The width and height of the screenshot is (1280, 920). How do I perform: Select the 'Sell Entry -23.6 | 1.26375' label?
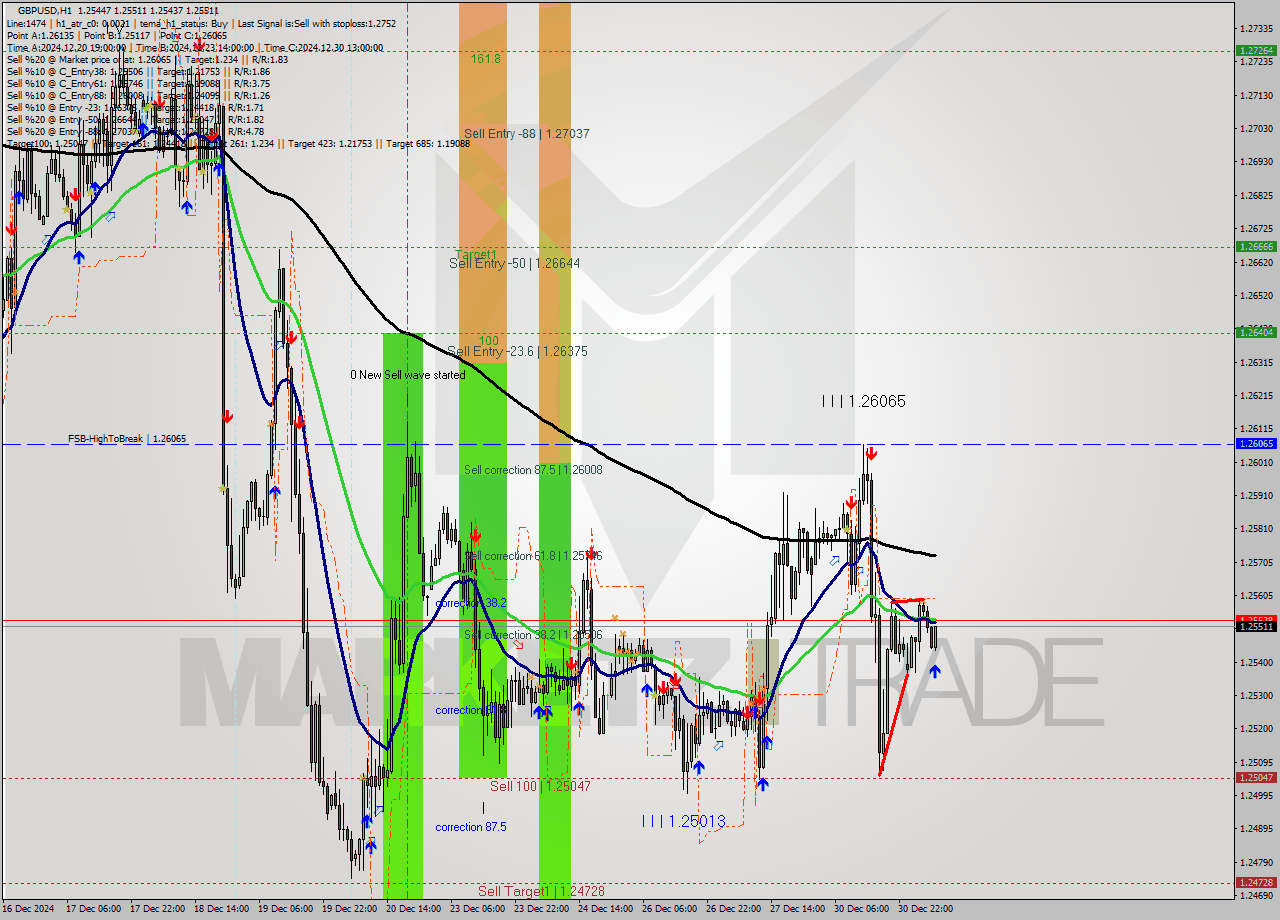[x=517, y=351]
